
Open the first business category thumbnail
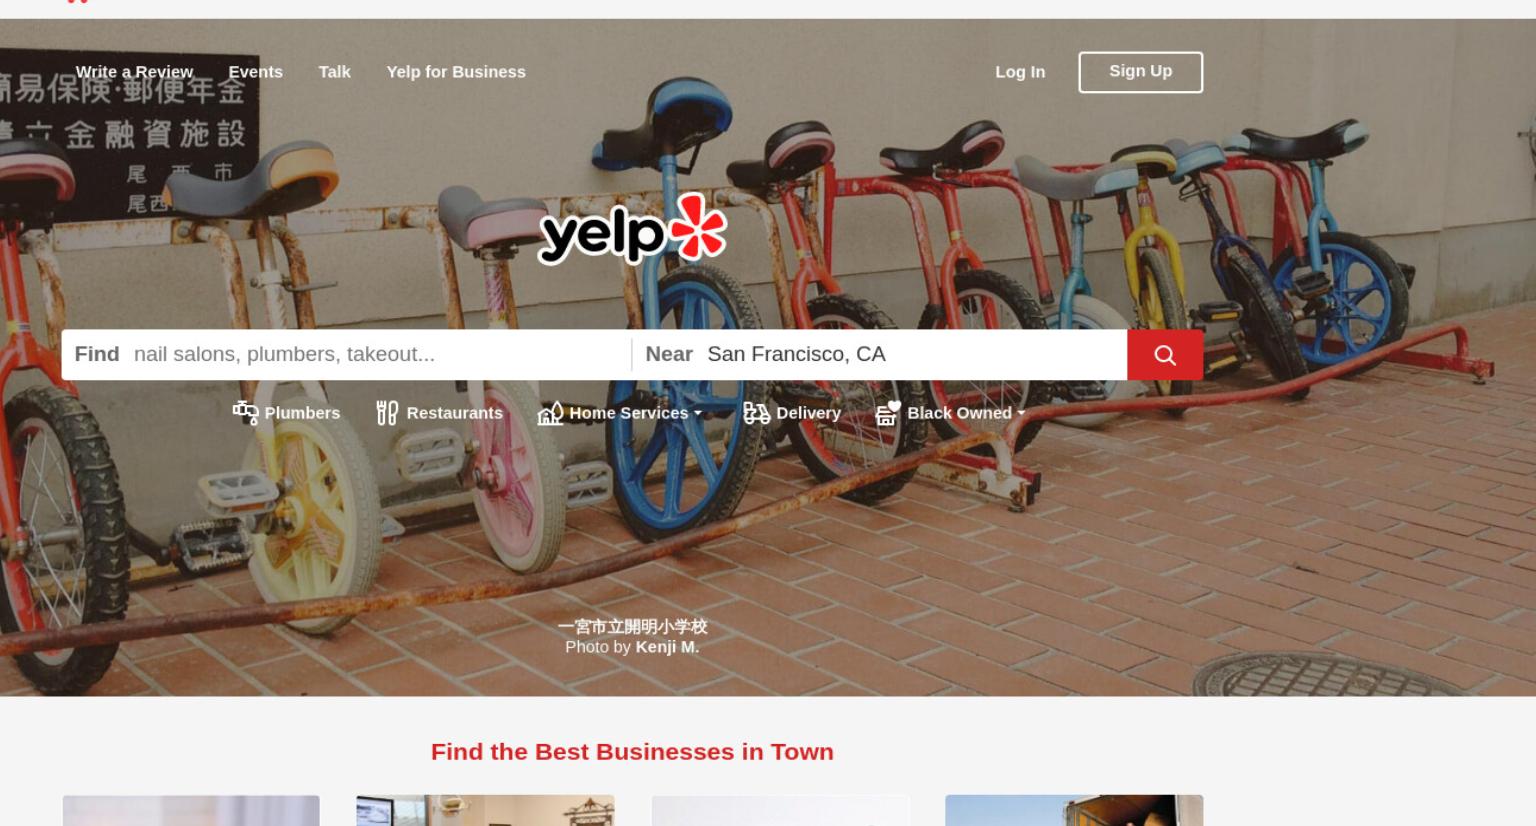(191, 811)
